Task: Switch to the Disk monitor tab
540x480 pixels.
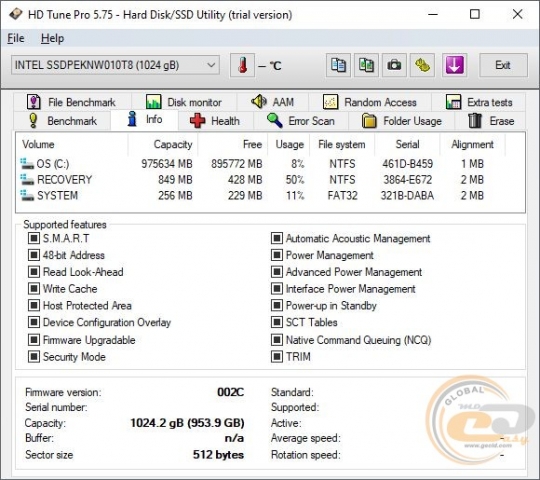Action: 184,102
